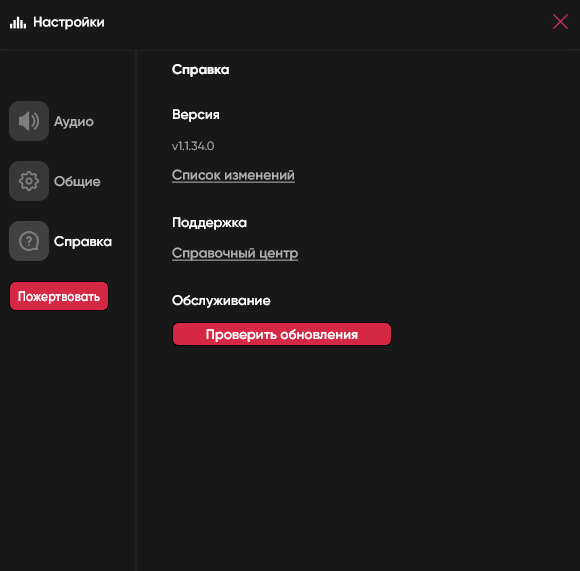Click the version number v1.1.34.0 text
The image size is (580, 571).
pos(193,146)
